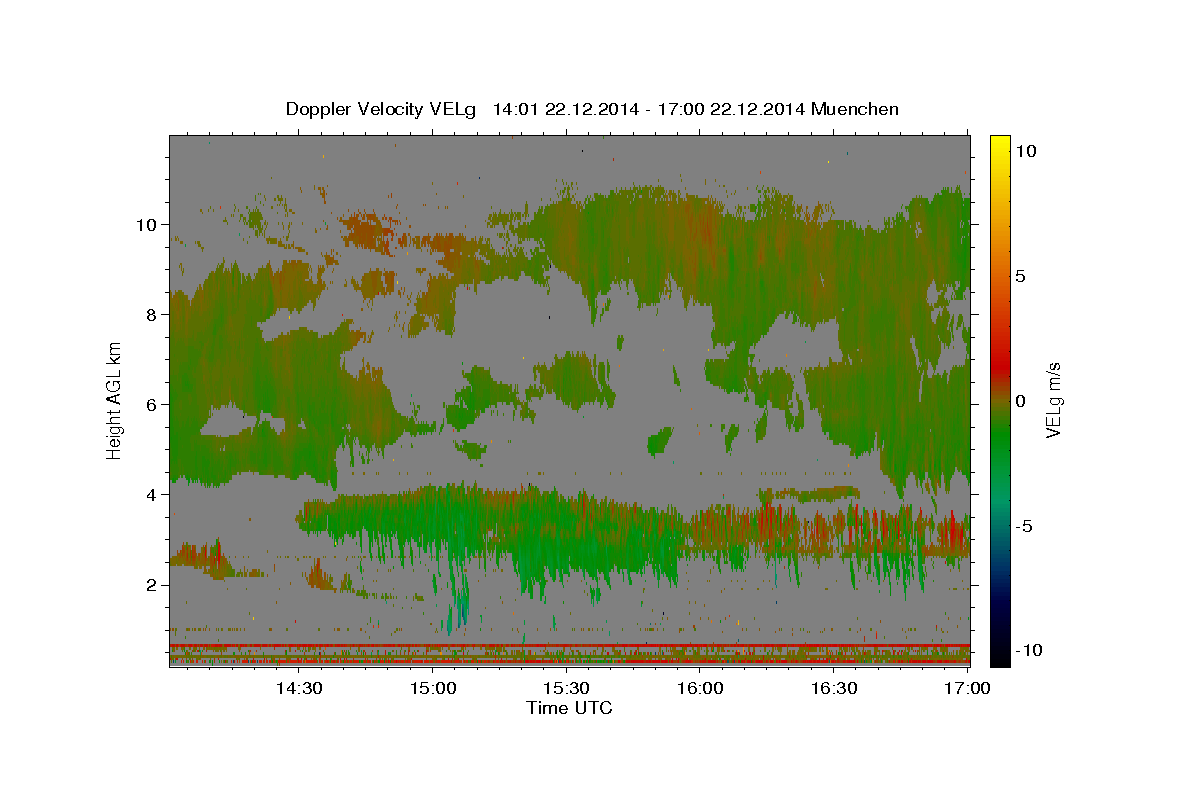Click the "16:00" time axis label
The image size is (1200, 800).
(700, 688)
